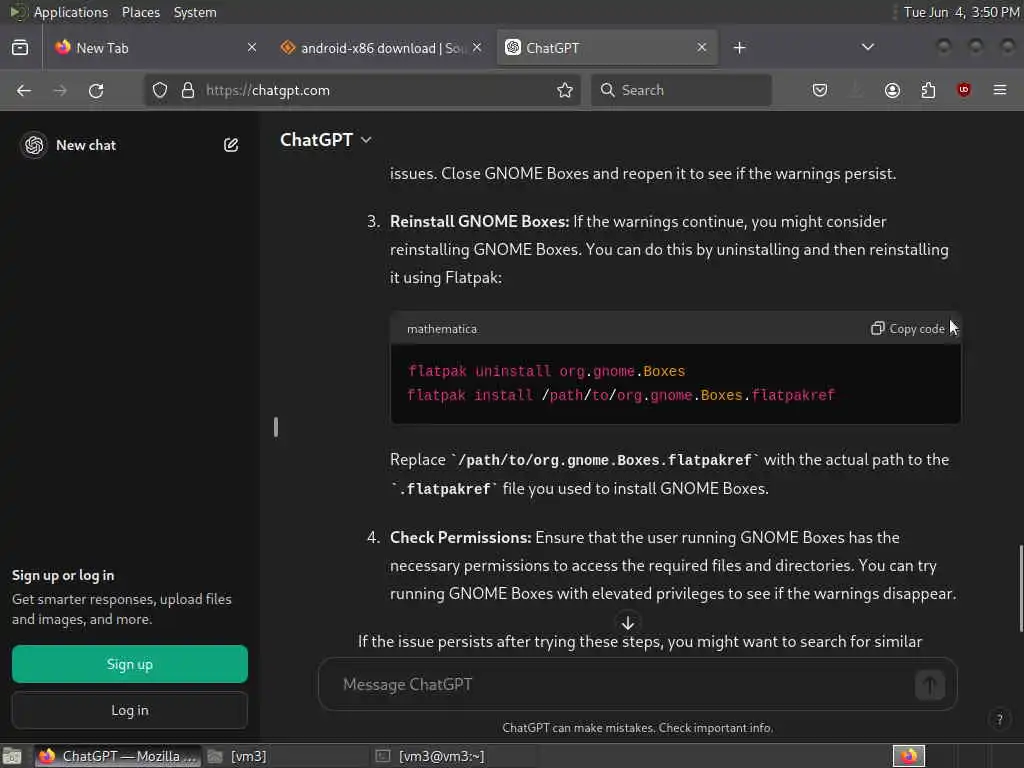Click the browser forward arrow
The height and width of the screenshot is (768, 1024).
(x=60, y=90)
